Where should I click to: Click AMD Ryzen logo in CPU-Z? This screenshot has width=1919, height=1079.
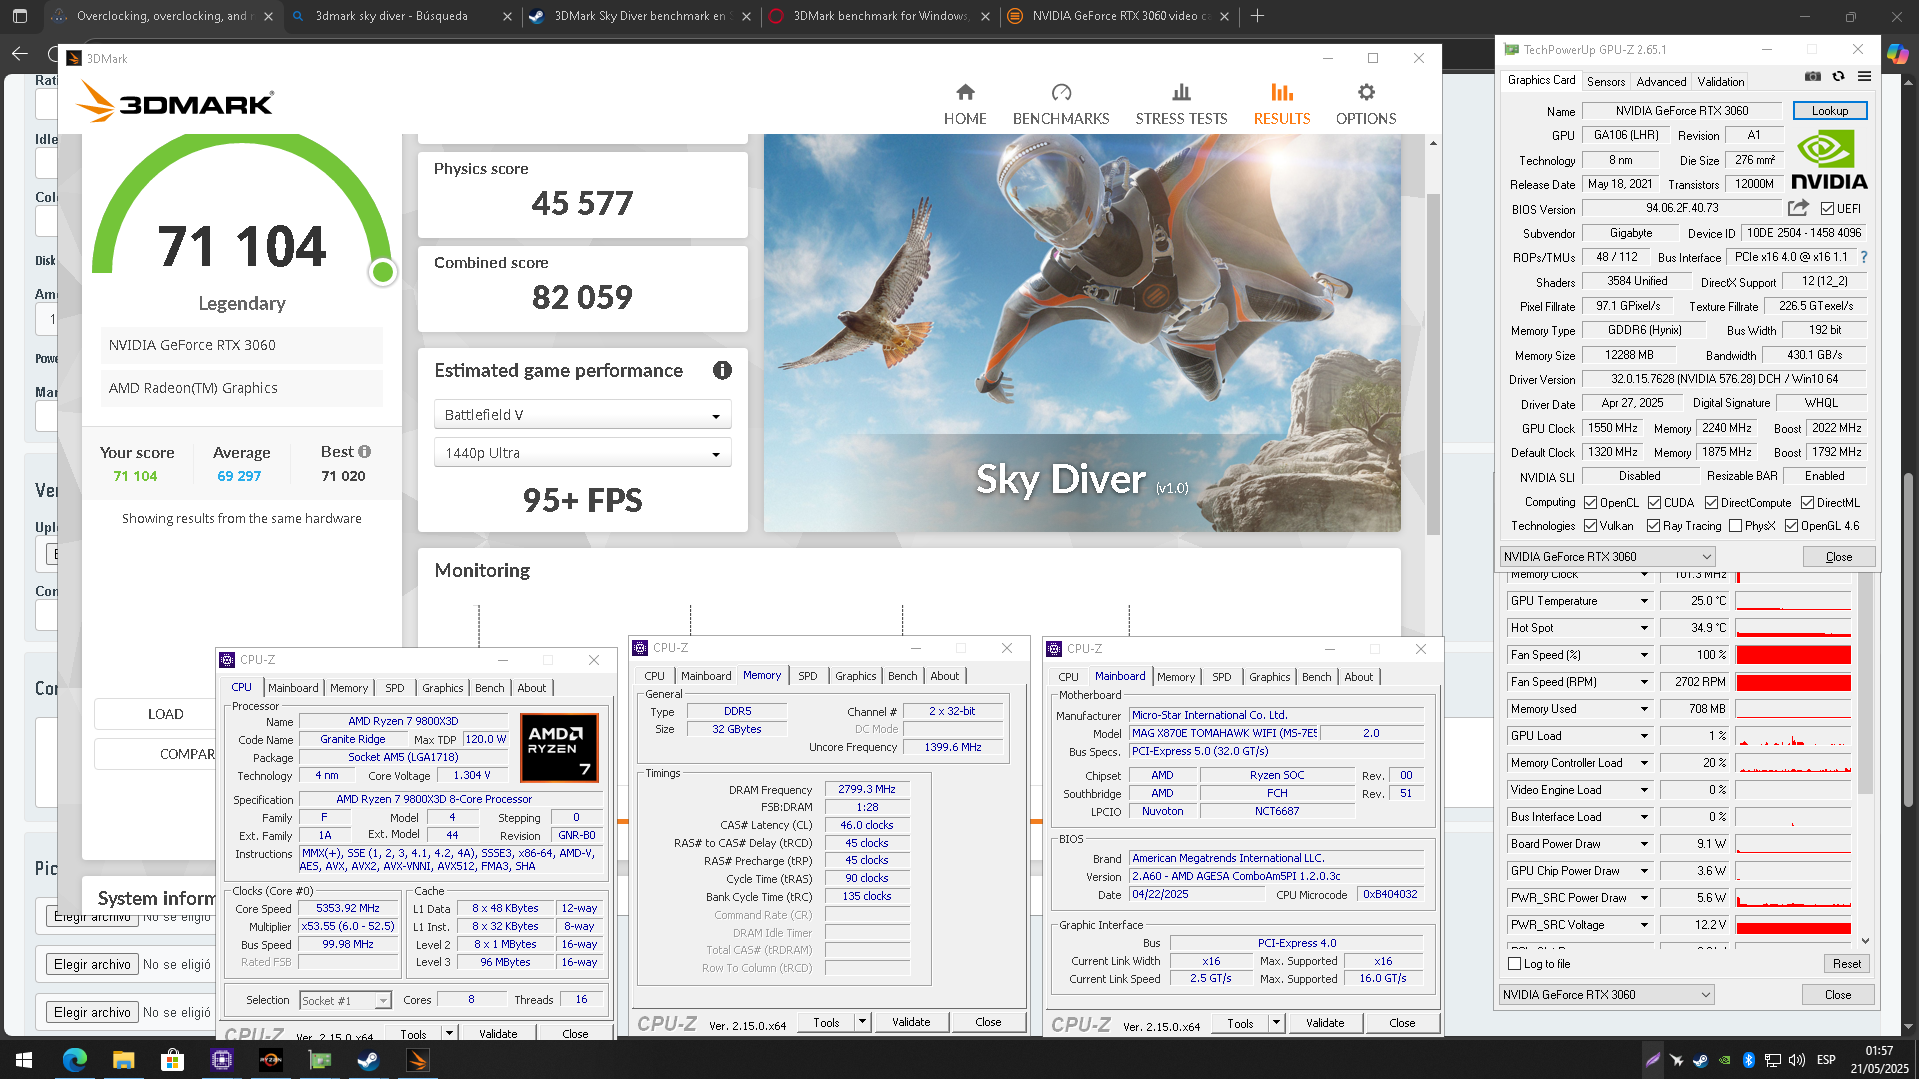tap(559, 747)
